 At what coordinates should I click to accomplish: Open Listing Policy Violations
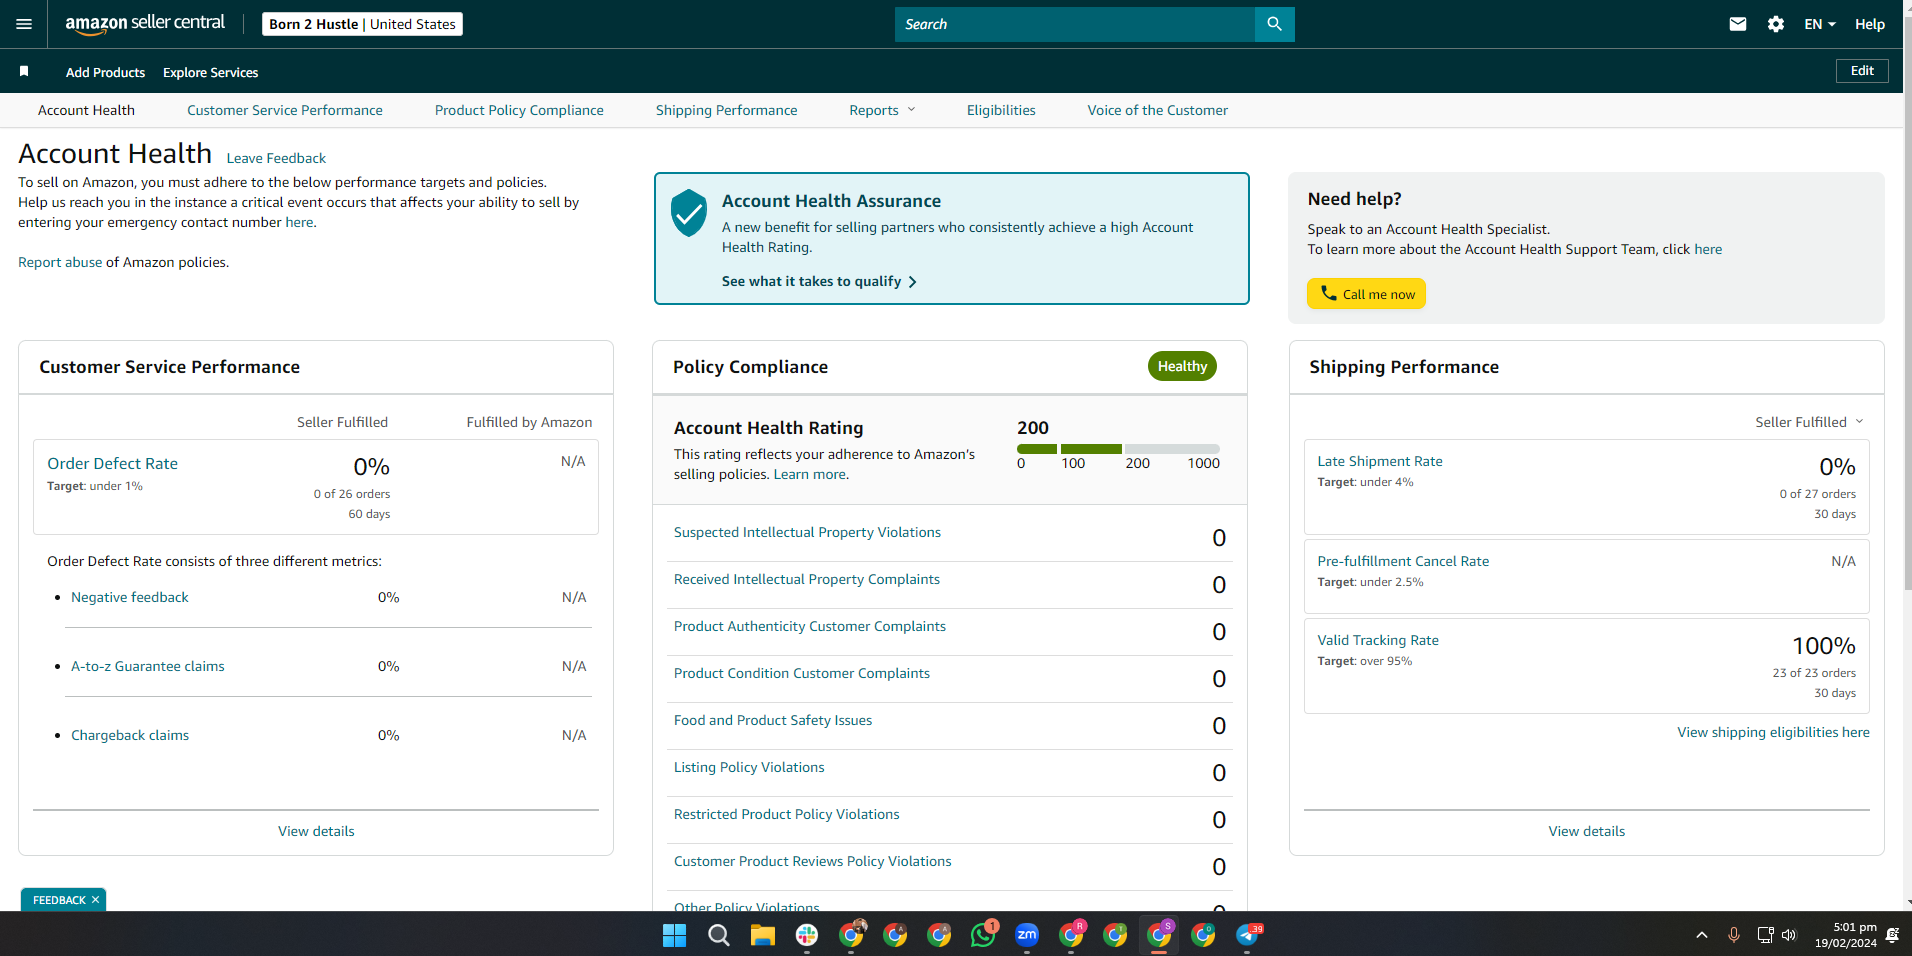point(749,767)
